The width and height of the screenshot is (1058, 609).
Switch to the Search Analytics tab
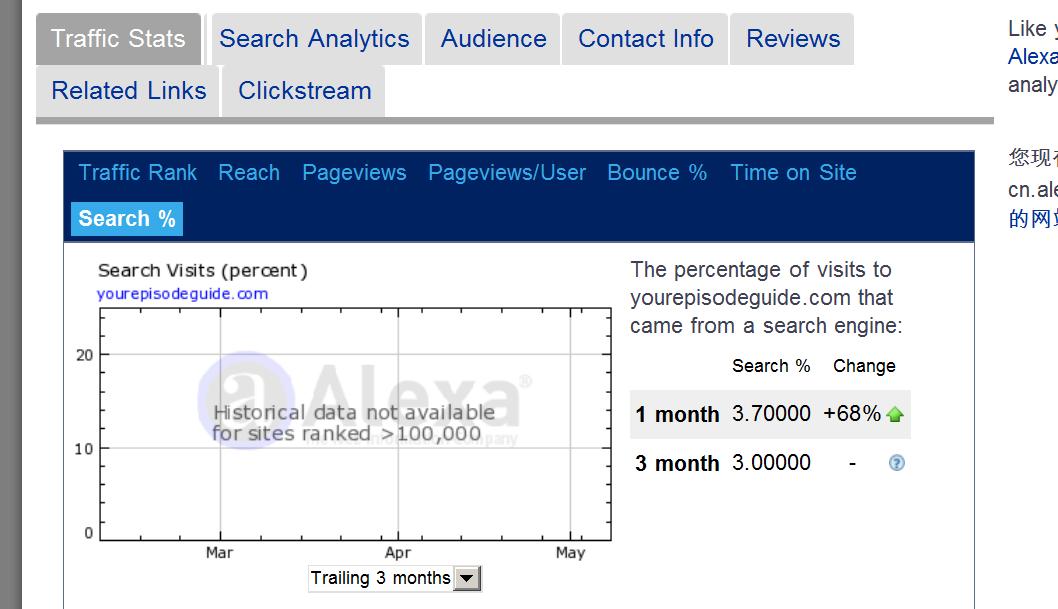(x=314, y=39)
